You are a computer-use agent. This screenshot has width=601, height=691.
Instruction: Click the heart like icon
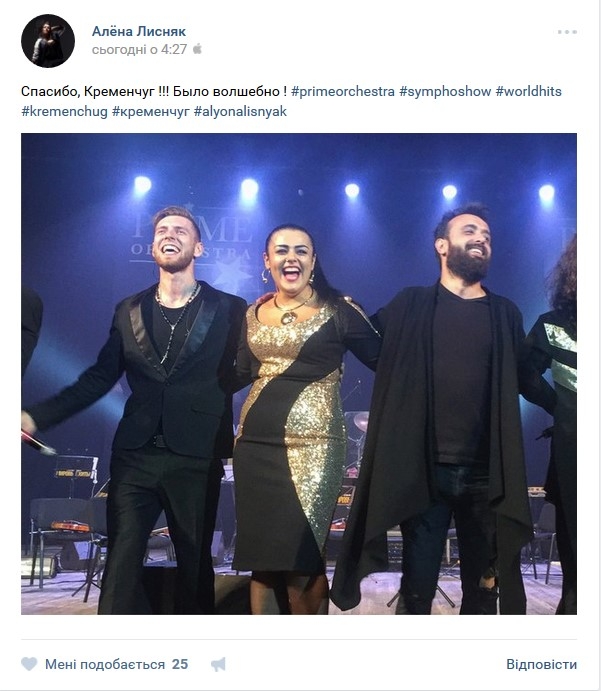(29, 664)
